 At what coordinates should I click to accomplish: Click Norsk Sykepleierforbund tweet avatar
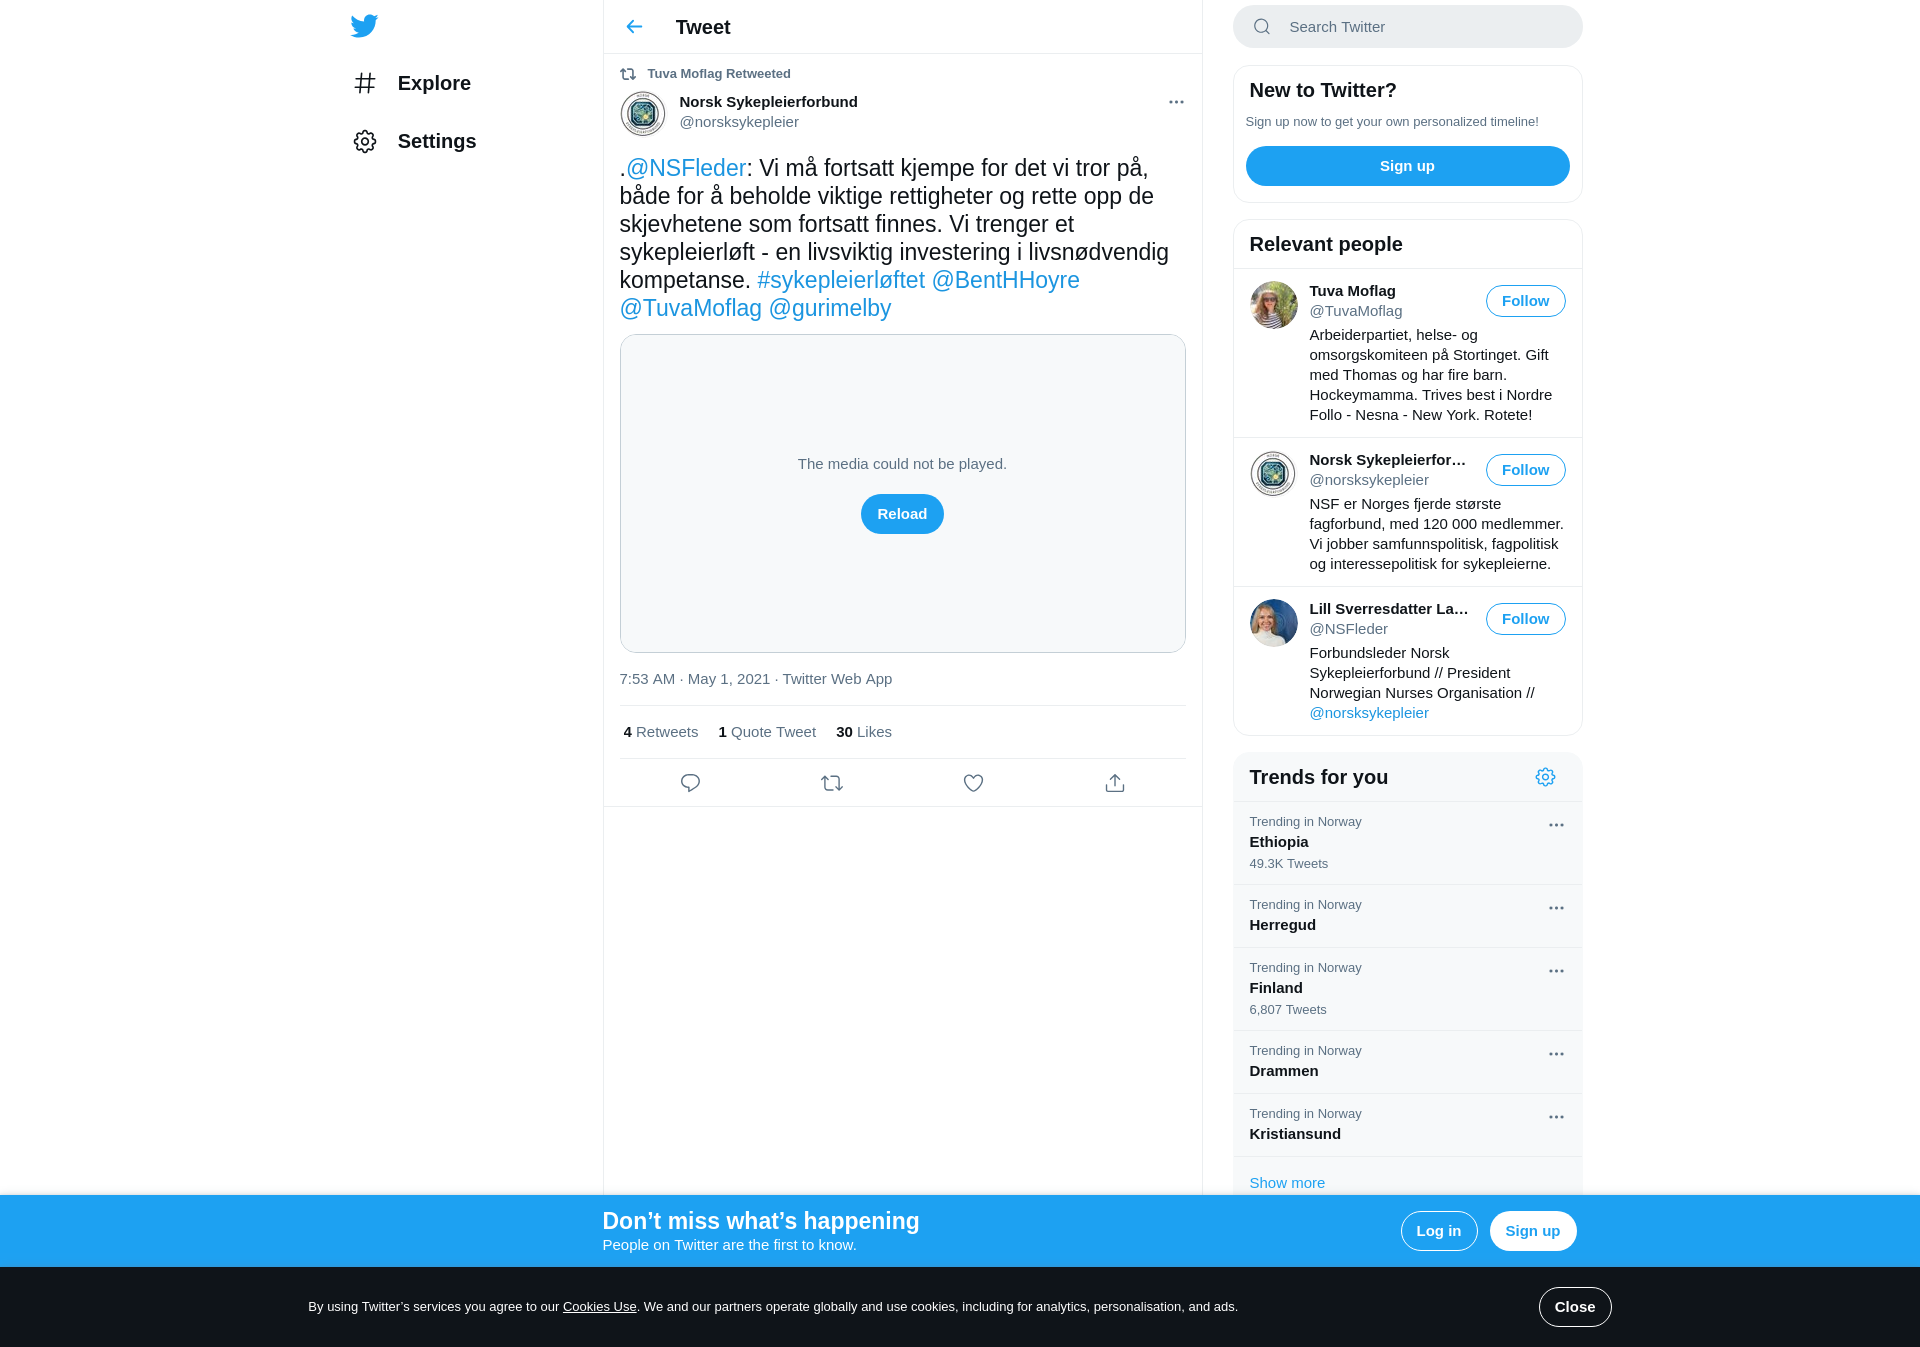tap(643, 114)
